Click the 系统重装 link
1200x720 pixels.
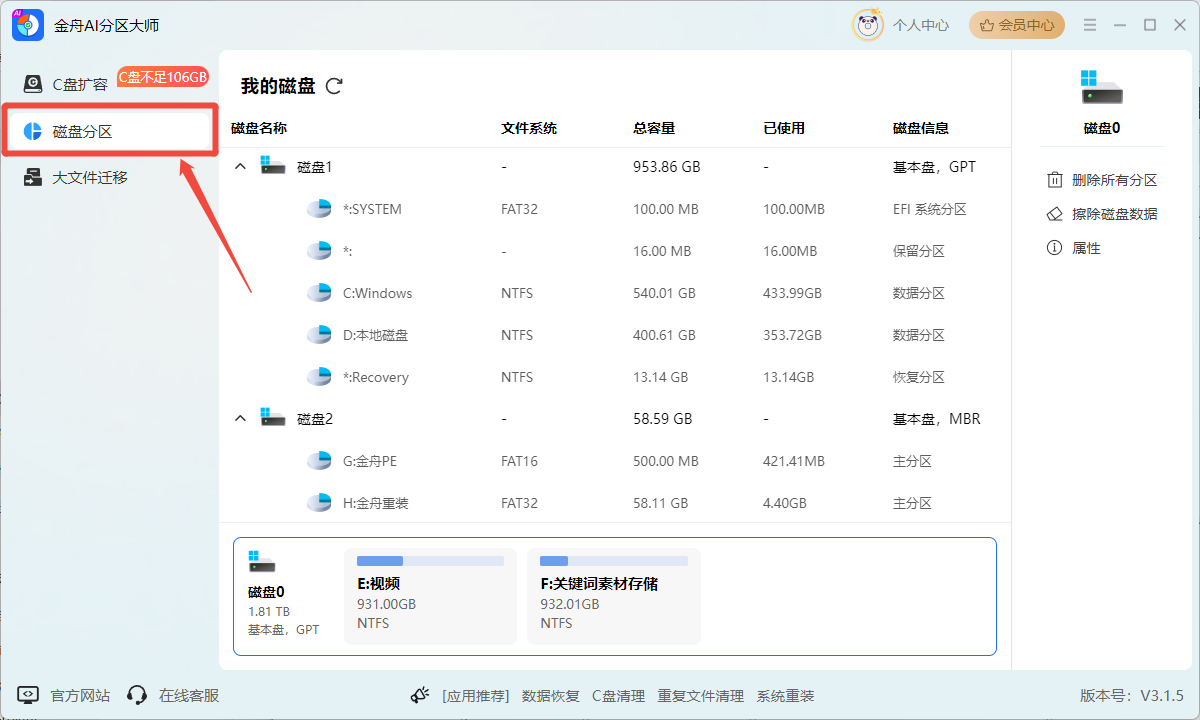(785, 696)
